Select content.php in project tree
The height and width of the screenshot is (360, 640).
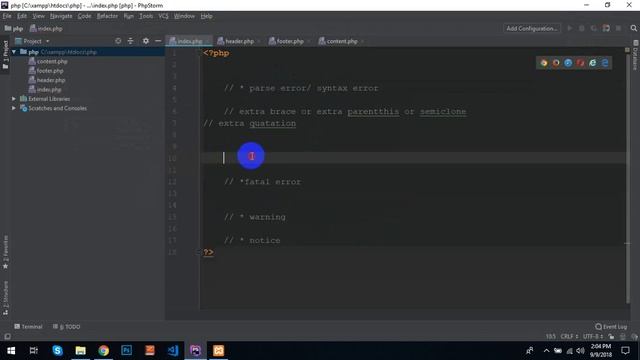click(48, 61)
